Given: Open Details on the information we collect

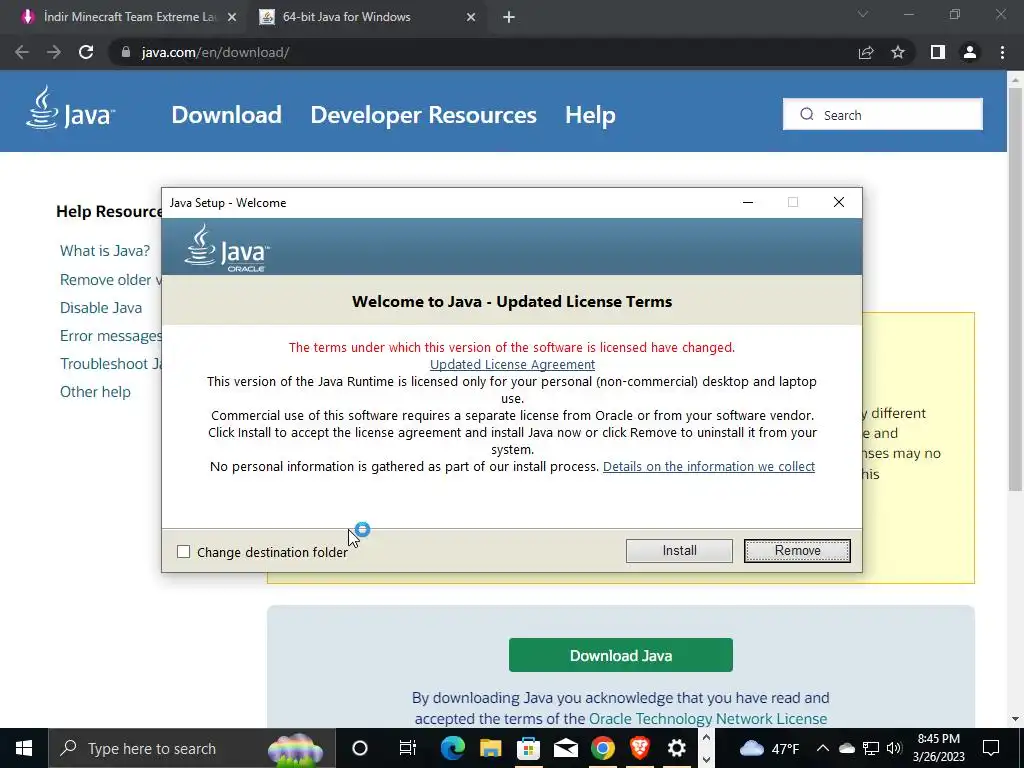Looking at the screenshot, I should point(709,466).
